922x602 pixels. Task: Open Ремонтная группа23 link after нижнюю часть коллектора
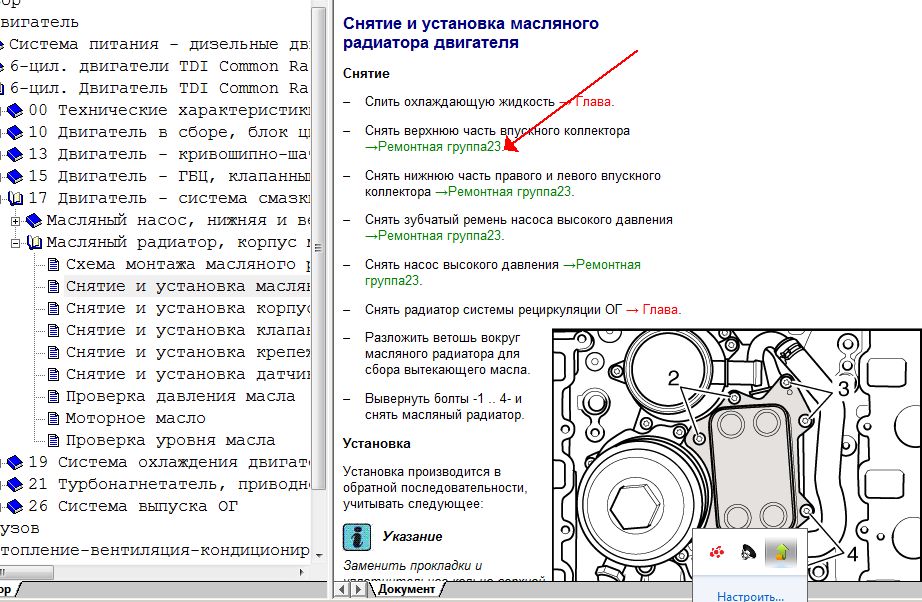pyautogui.click(x=504, y=192)
